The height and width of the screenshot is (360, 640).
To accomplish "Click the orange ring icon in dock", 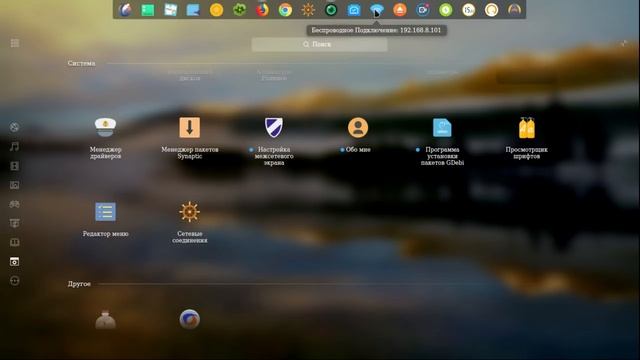I will pos(491,9).
